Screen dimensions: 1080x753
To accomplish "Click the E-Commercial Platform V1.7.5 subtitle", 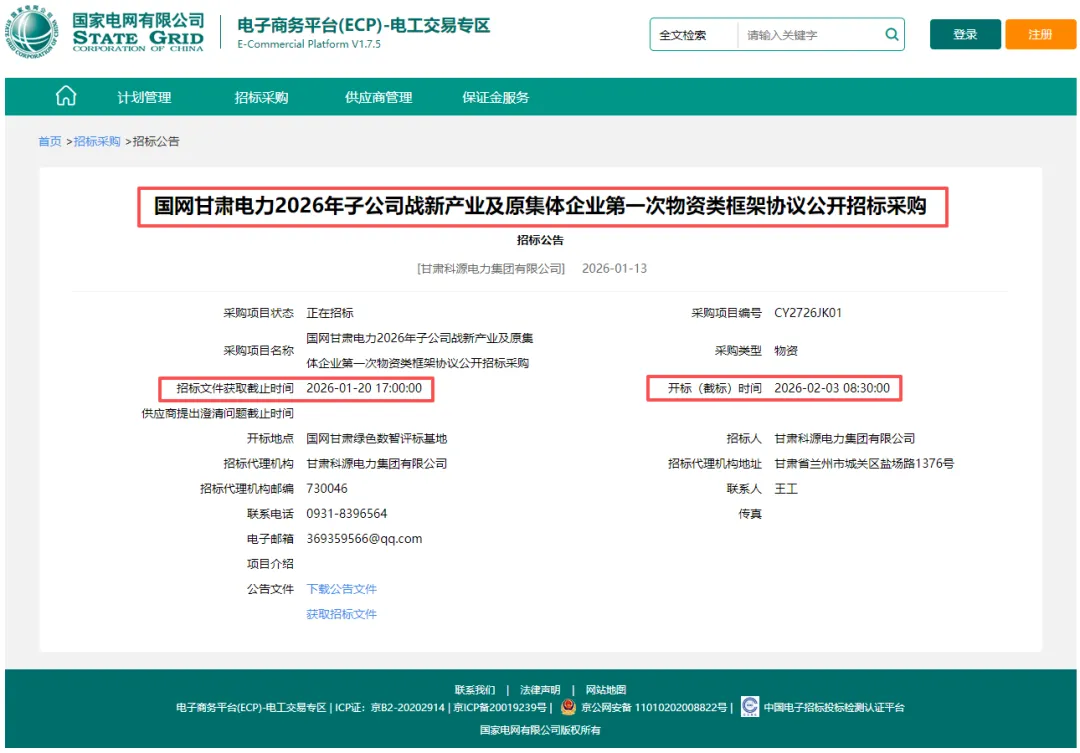I will tap(309, 44).
